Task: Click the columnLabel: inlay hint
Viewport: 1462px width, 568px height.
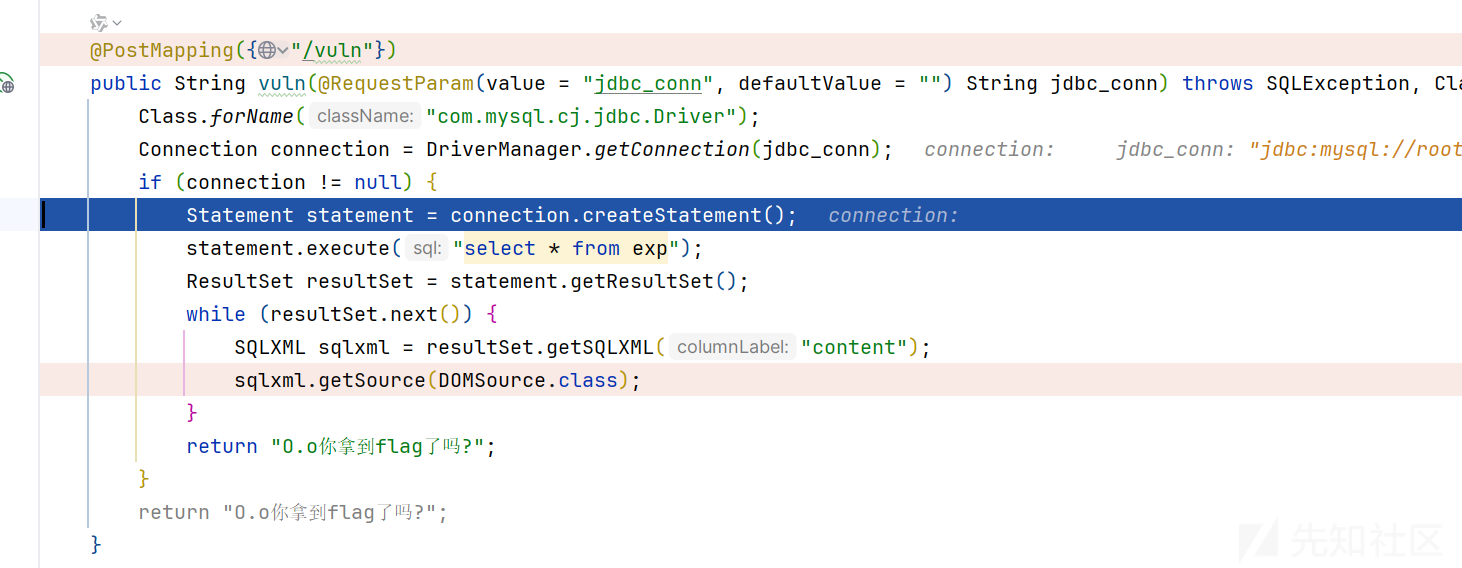Action: [x=733, y=347]
